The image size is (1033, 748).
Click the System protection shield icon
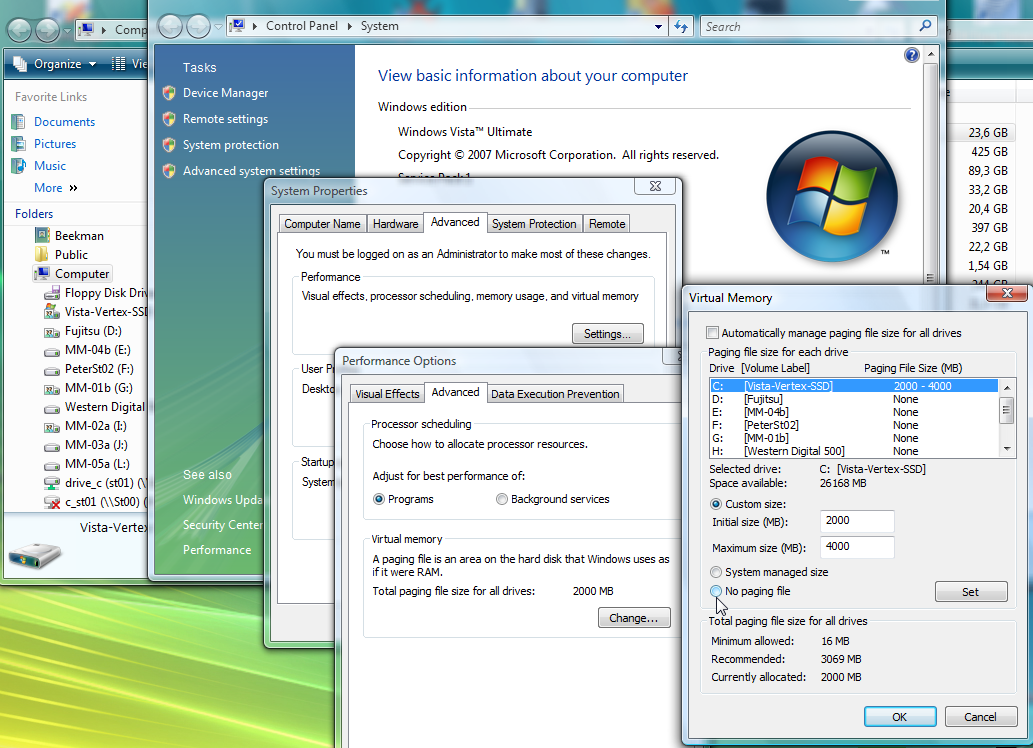[169, 145]
